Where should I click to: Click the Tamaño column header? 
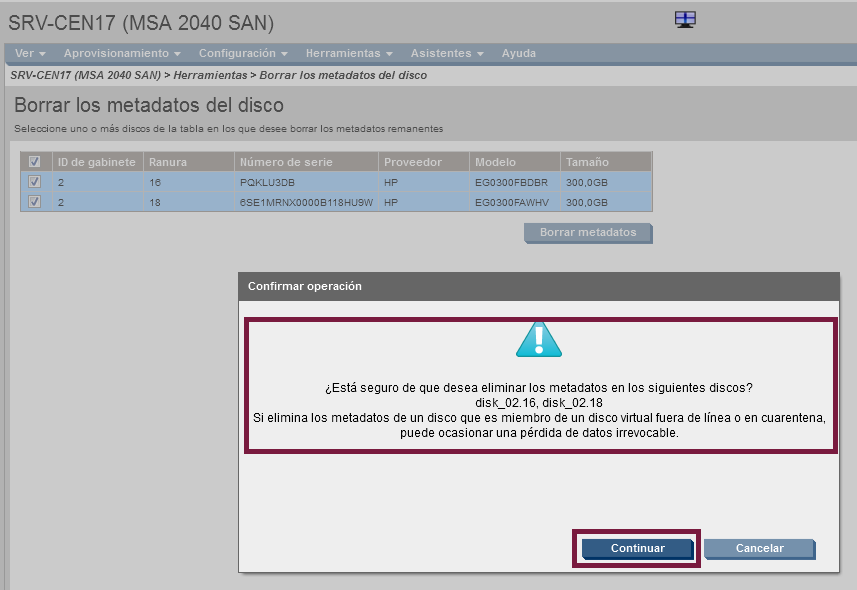587,162
